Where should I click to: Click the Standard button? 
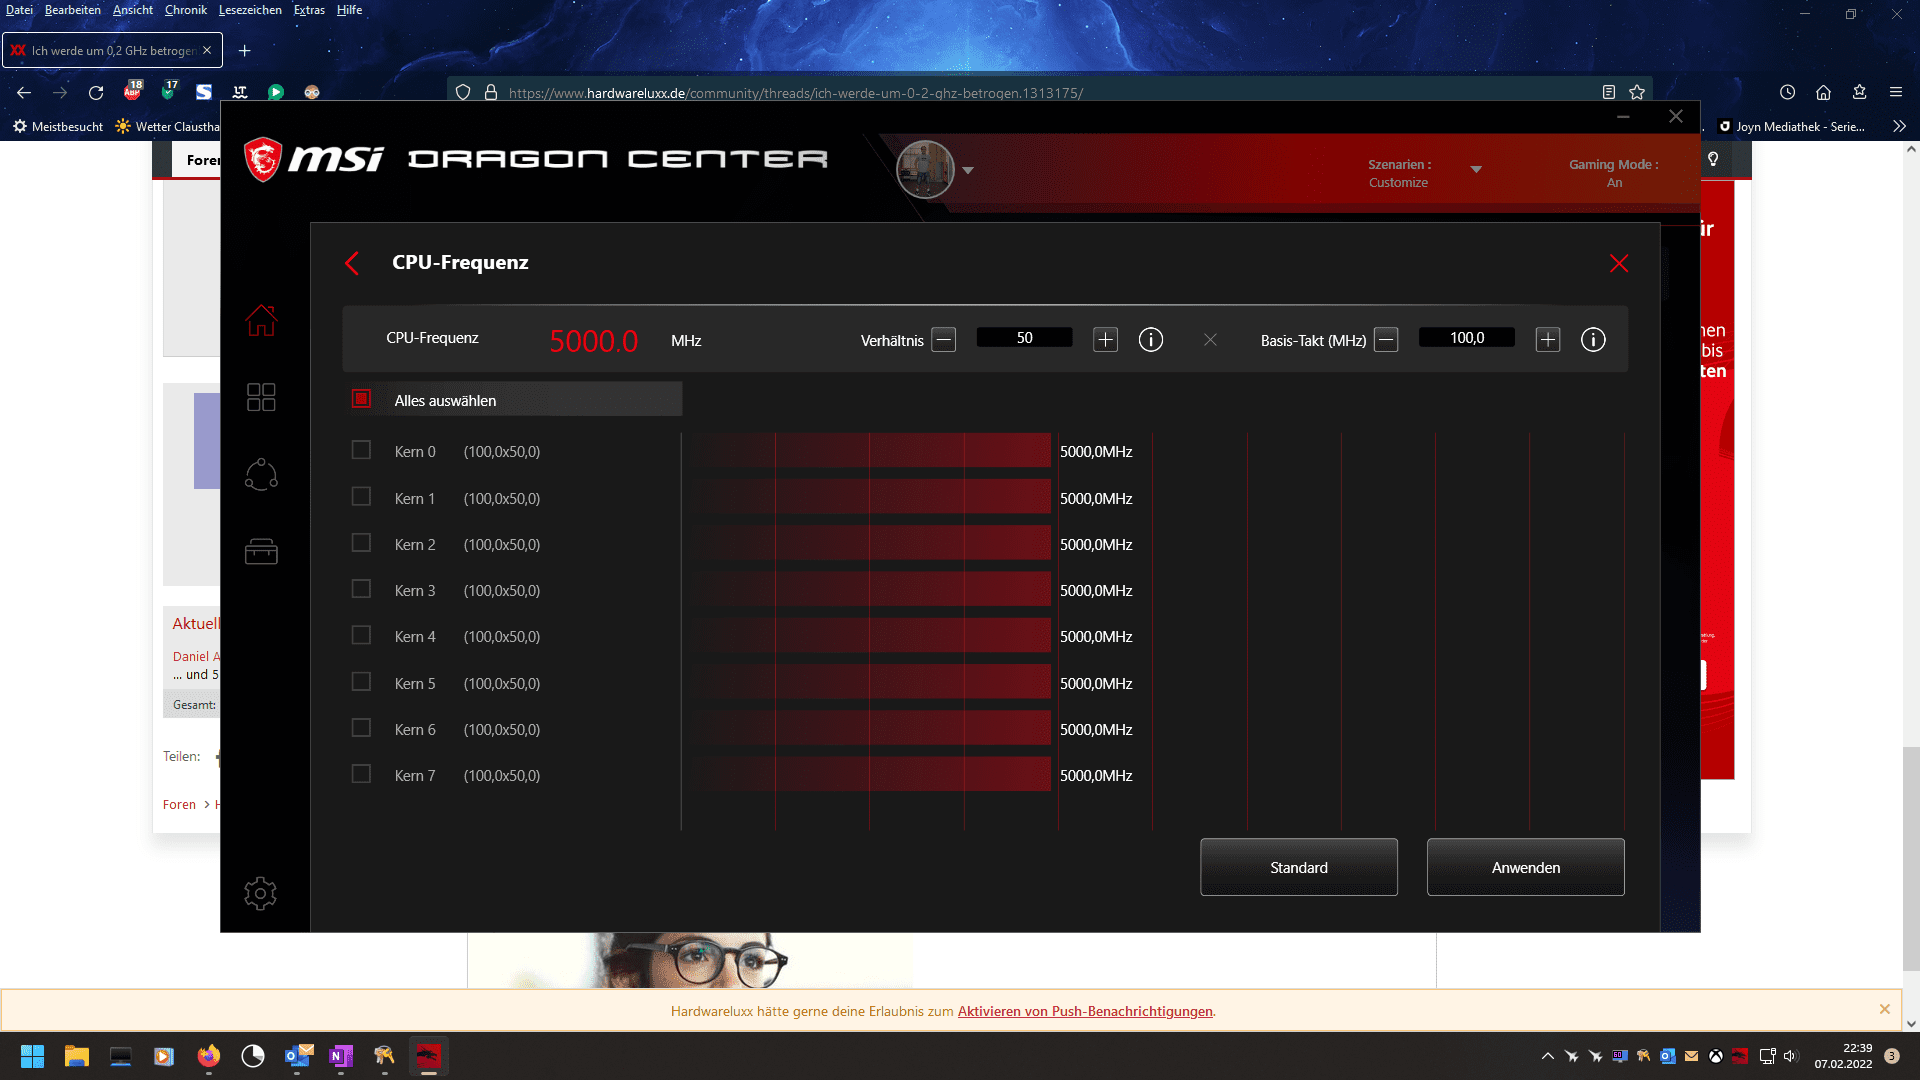1299,867
